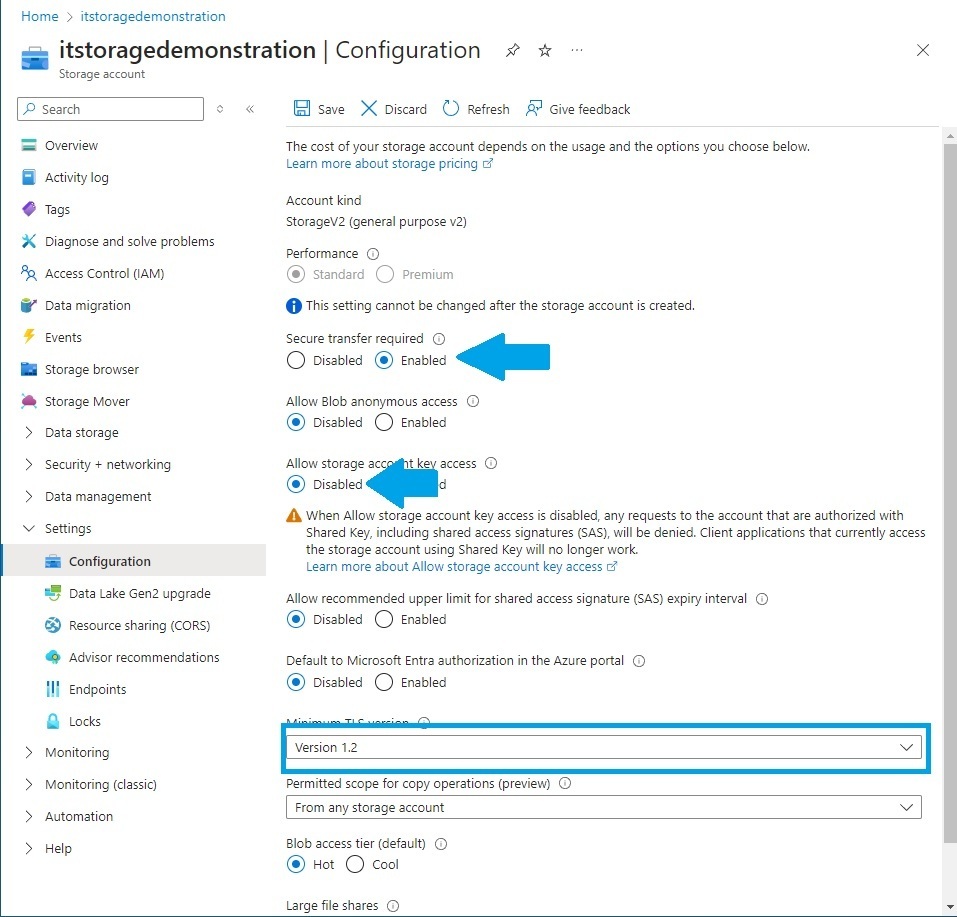The image size is (957, 917).
Task: Click the Refresh circular arrow icon
Action: [x=450, y=109]
